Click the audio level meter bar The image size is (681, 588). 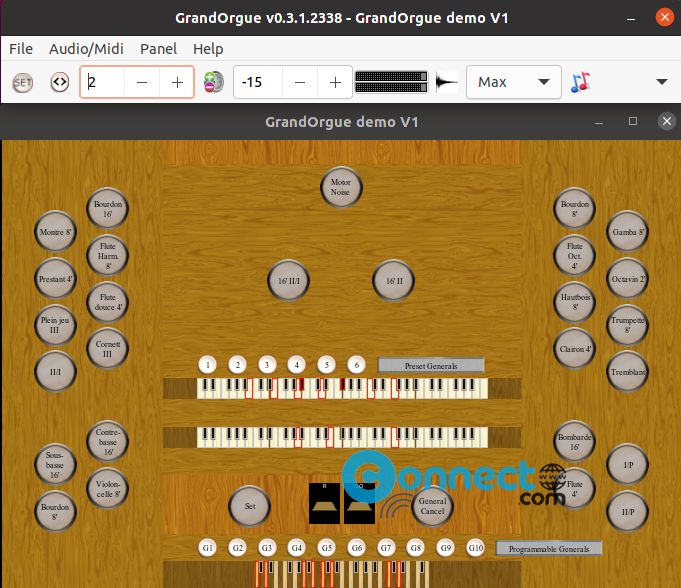(391, 82)
